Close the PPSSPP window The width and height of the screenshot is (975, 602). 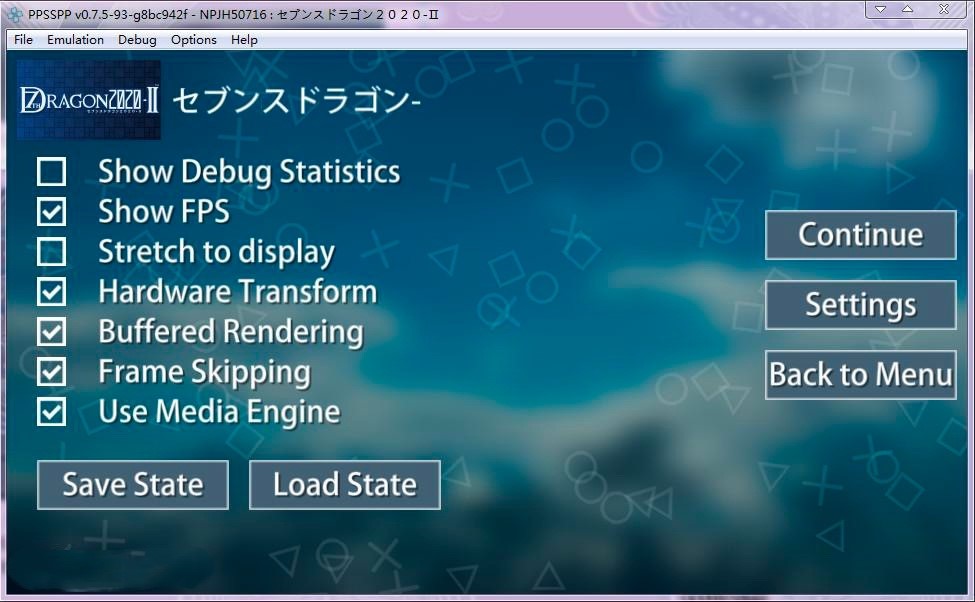click(x=944, y=9)
